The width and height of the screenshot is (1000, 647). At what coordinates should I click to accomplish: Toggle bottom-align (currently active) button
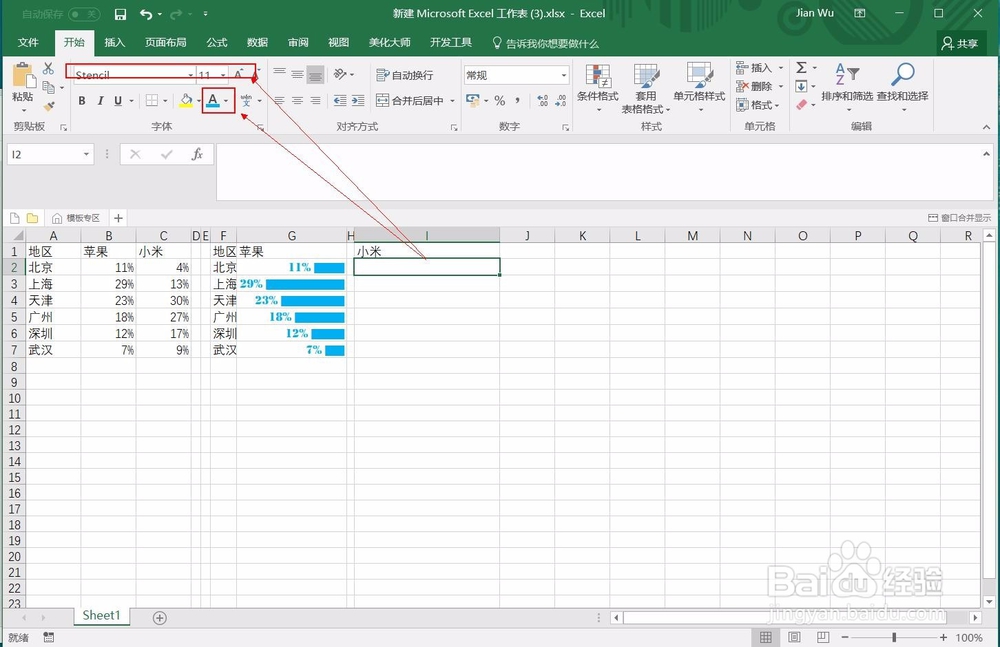pyautogui.click(x=315, y=75)
